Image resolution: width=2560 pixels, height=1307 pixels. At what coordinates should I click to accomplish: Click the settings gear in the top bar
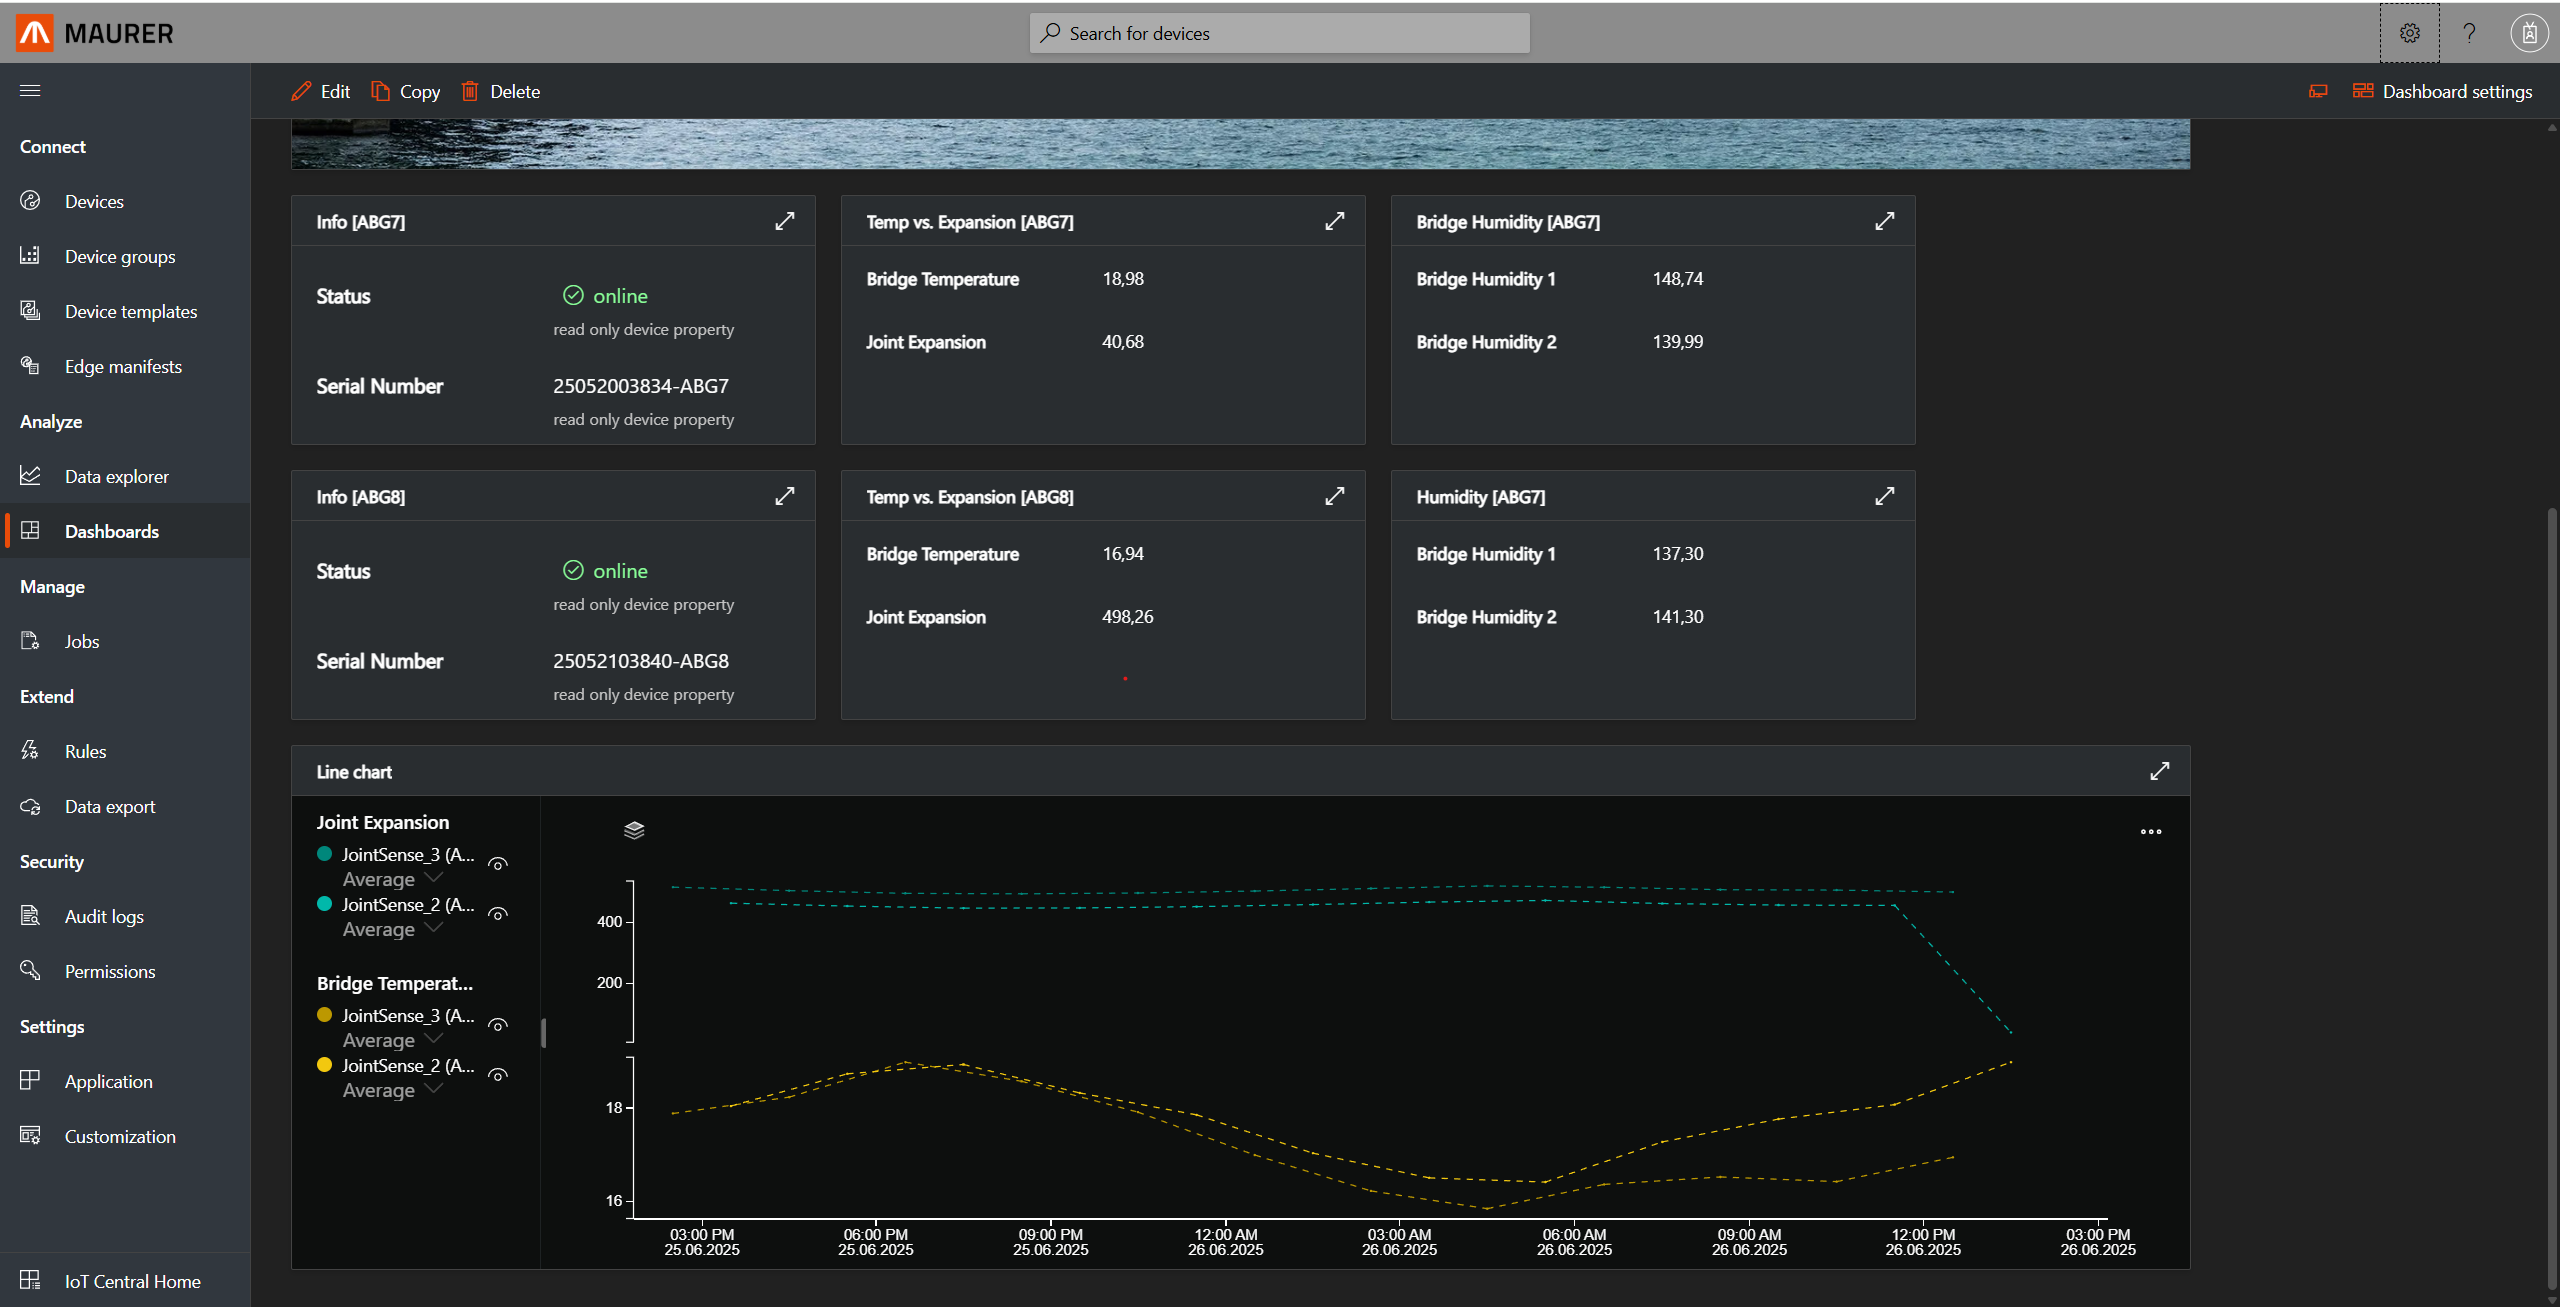[x=2409, y=33]
